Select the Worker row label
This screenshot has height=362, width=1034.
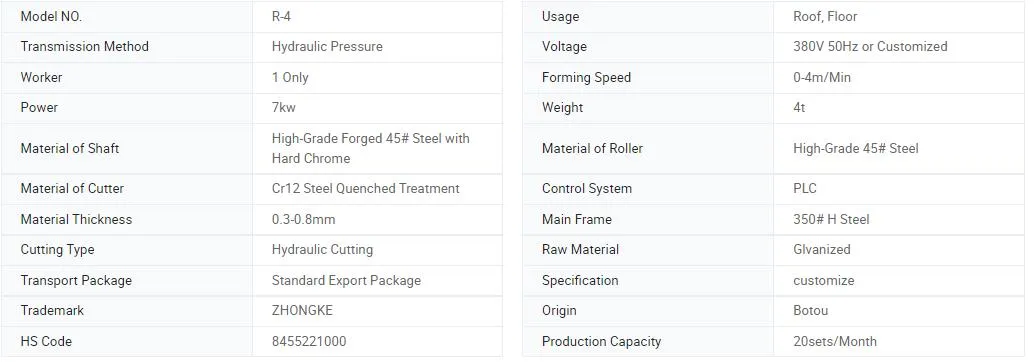[42, 77]
